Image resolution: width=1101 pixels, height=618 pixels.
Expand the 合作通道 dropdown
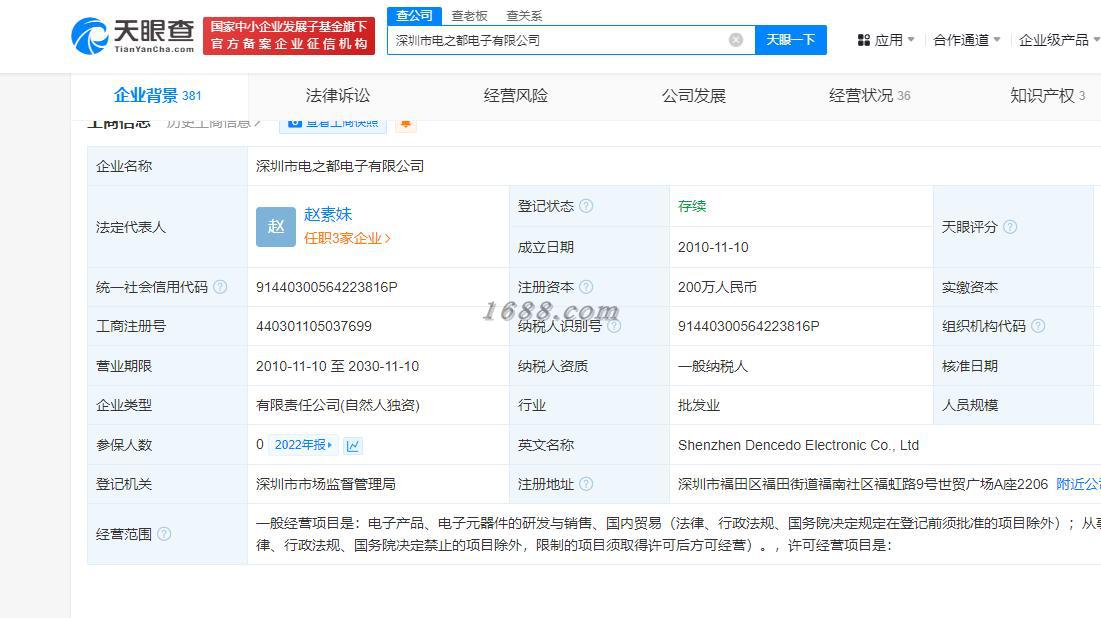coord(996,39)
